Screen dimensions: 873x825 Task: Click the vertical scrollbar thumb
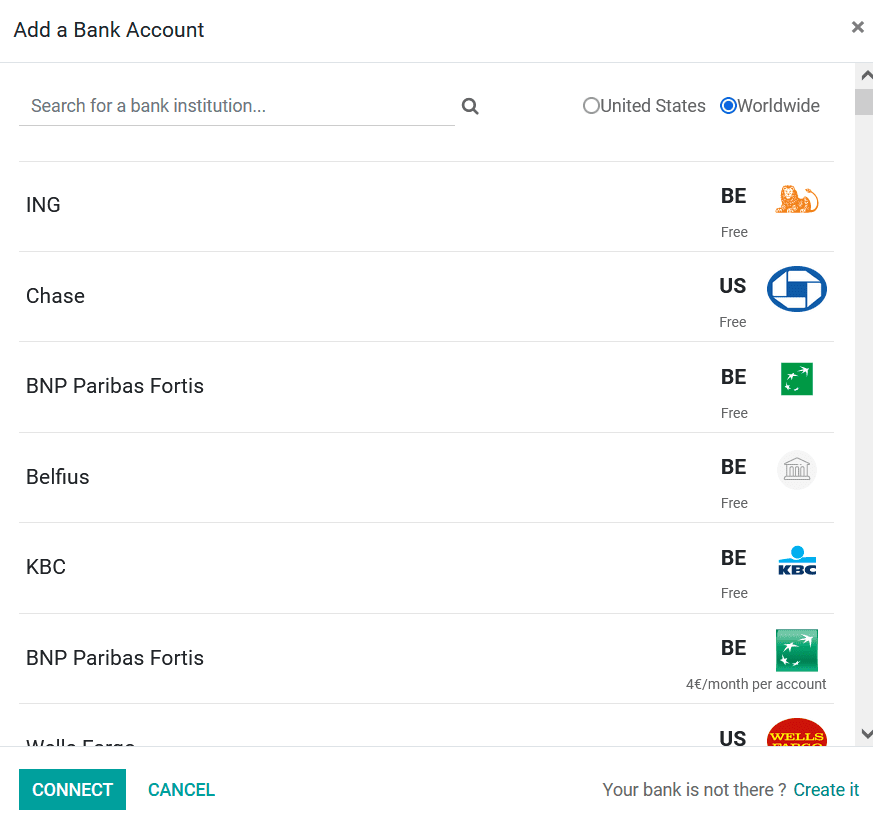(864, 101)
